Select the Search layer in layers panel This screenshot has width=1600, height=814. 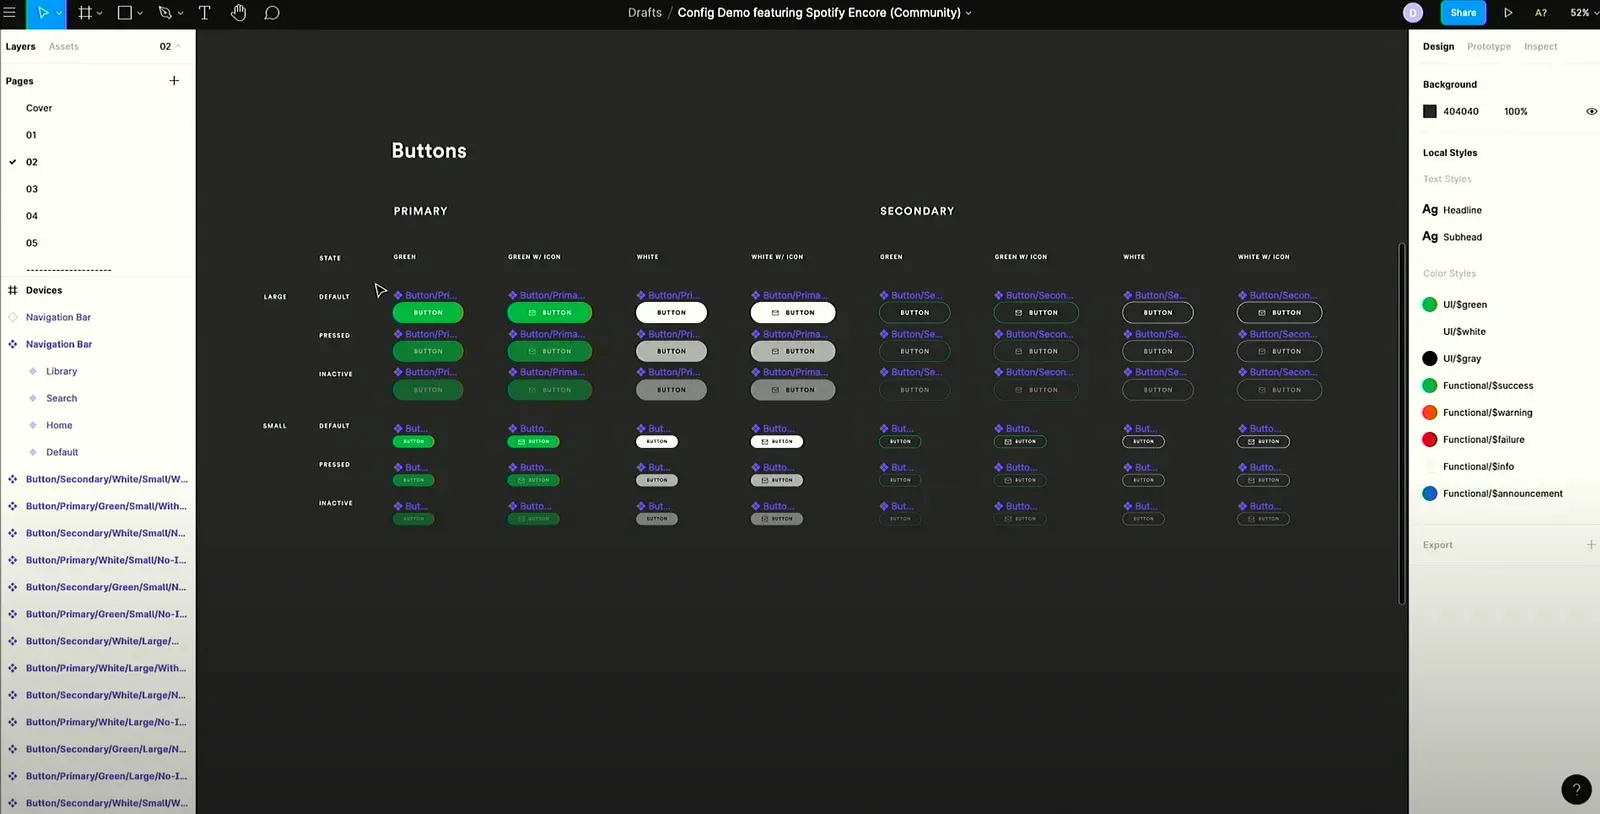pos(61,398)
